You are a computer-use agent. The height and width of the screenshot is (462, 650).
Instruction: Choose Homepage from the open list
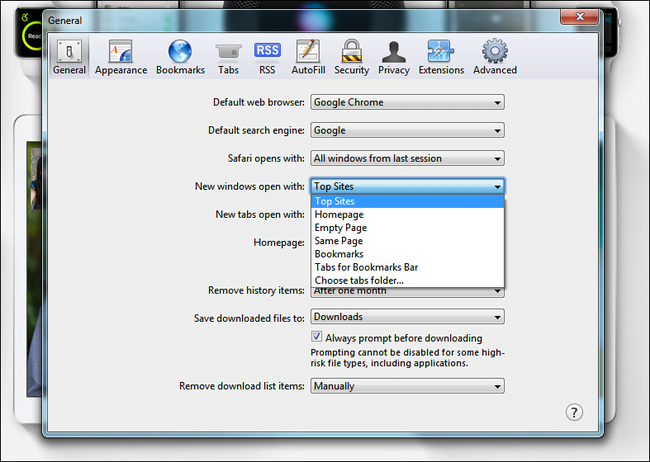[407, 214]
